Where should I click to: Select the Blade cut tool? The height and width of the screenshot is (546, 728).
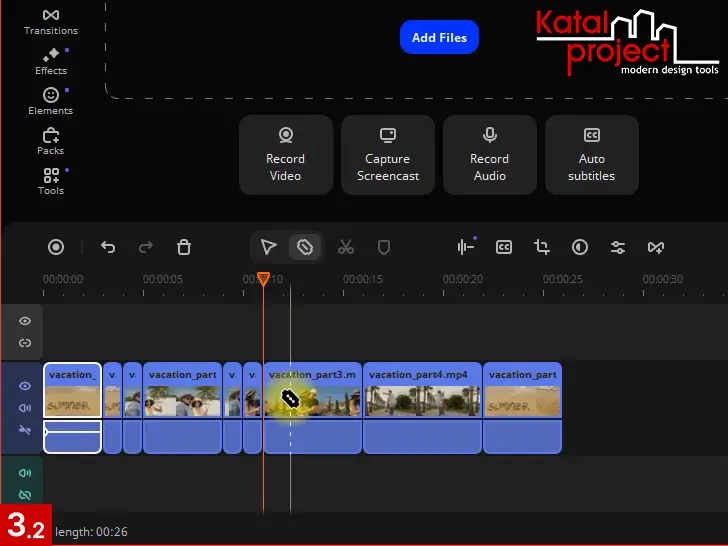pyautogui.click(x=305, y=247)
